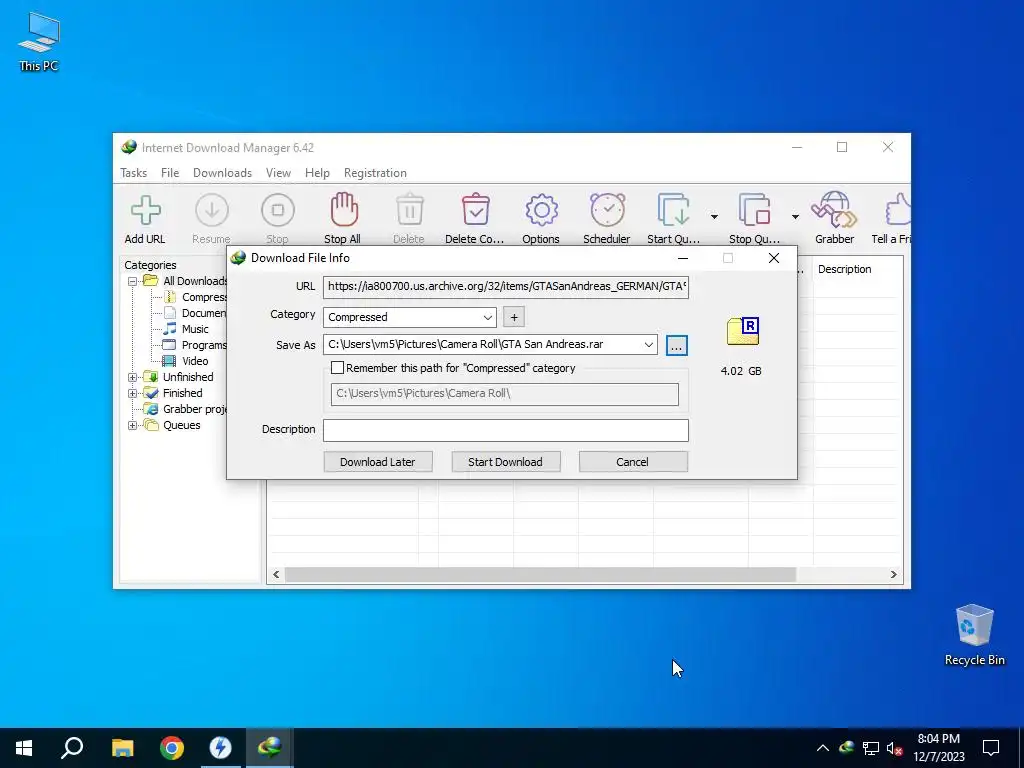1024x768 pixels.
Task: Click Cancel in Download File Info
Action: [633, 462]
